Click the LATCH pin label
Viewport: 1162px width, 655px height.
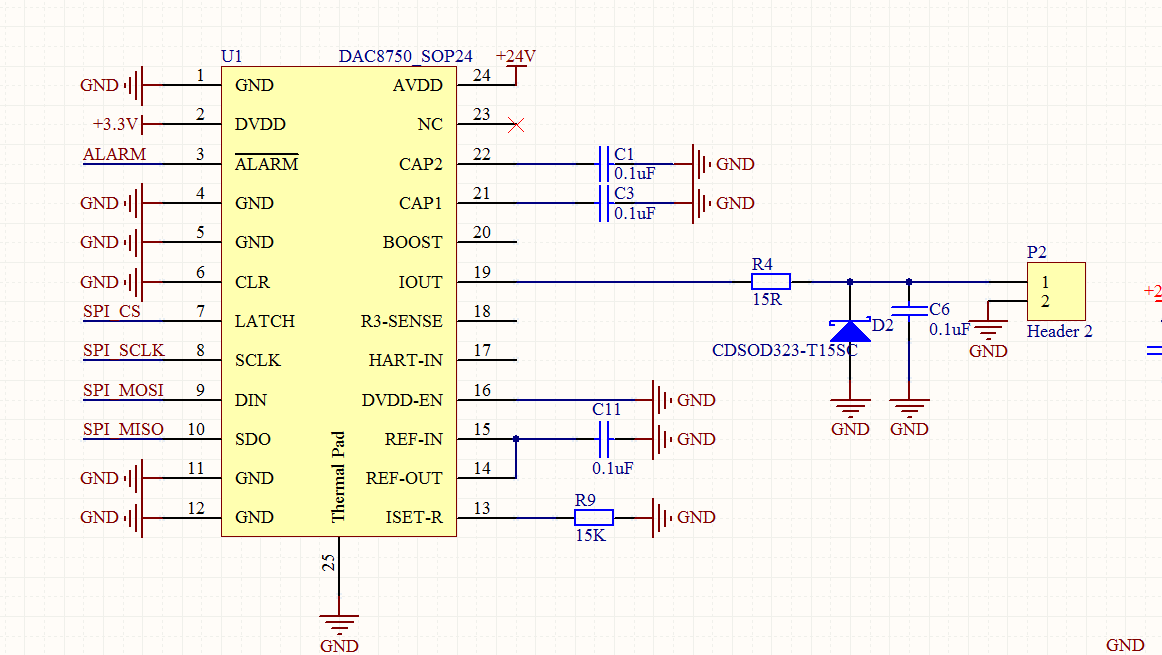[x=265, y=322]
